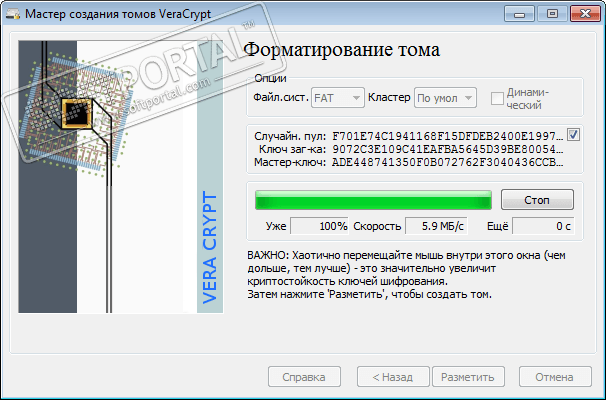The height and width of the screenshot is (400, 606).
Task: Click the ВАЖНО instruction text
Action: [406, 275]
